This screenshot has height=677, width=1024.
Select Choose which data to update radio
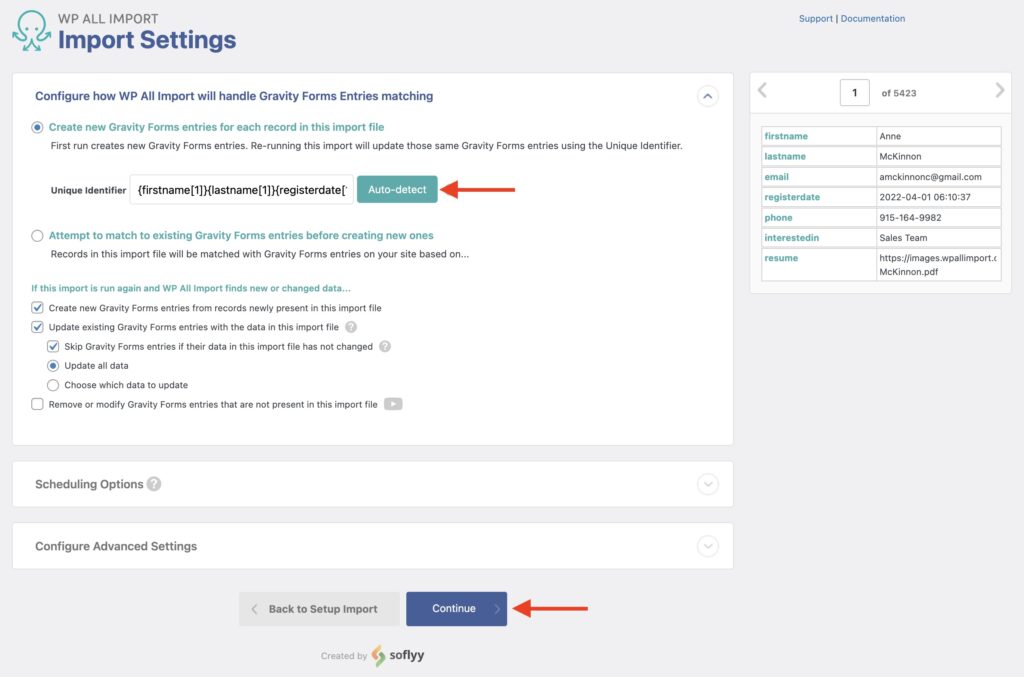(x=53, y=385)
